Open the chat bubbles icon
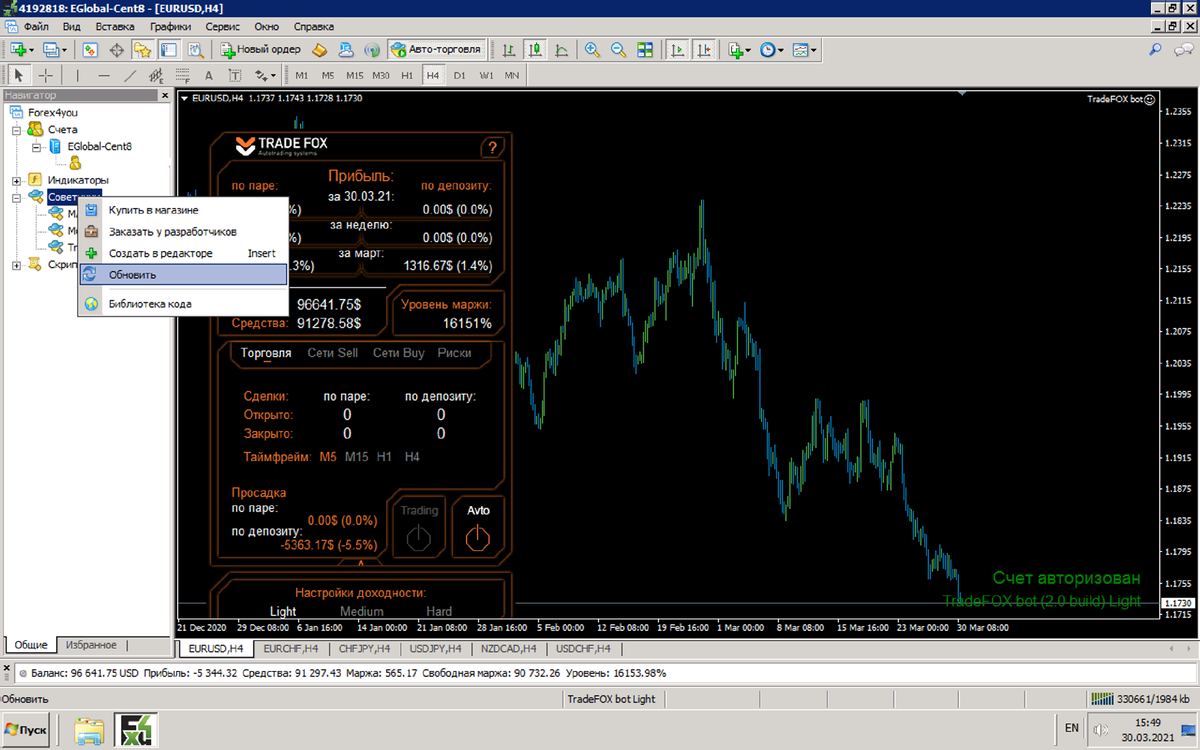This screenshot has width=1200, height=750. 1182,49
